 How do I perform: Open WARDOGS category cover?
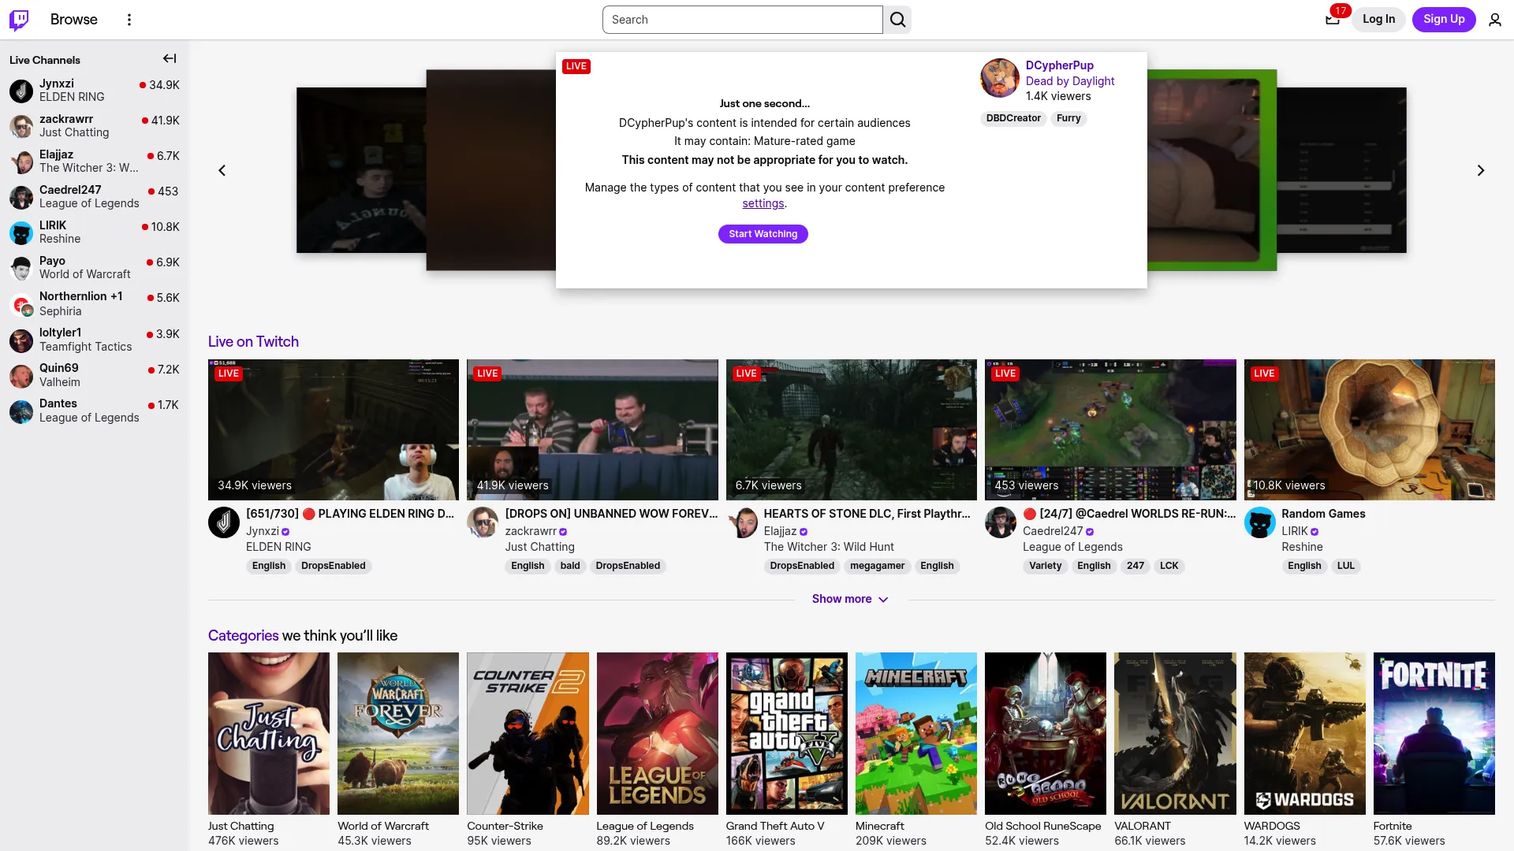1304,734
